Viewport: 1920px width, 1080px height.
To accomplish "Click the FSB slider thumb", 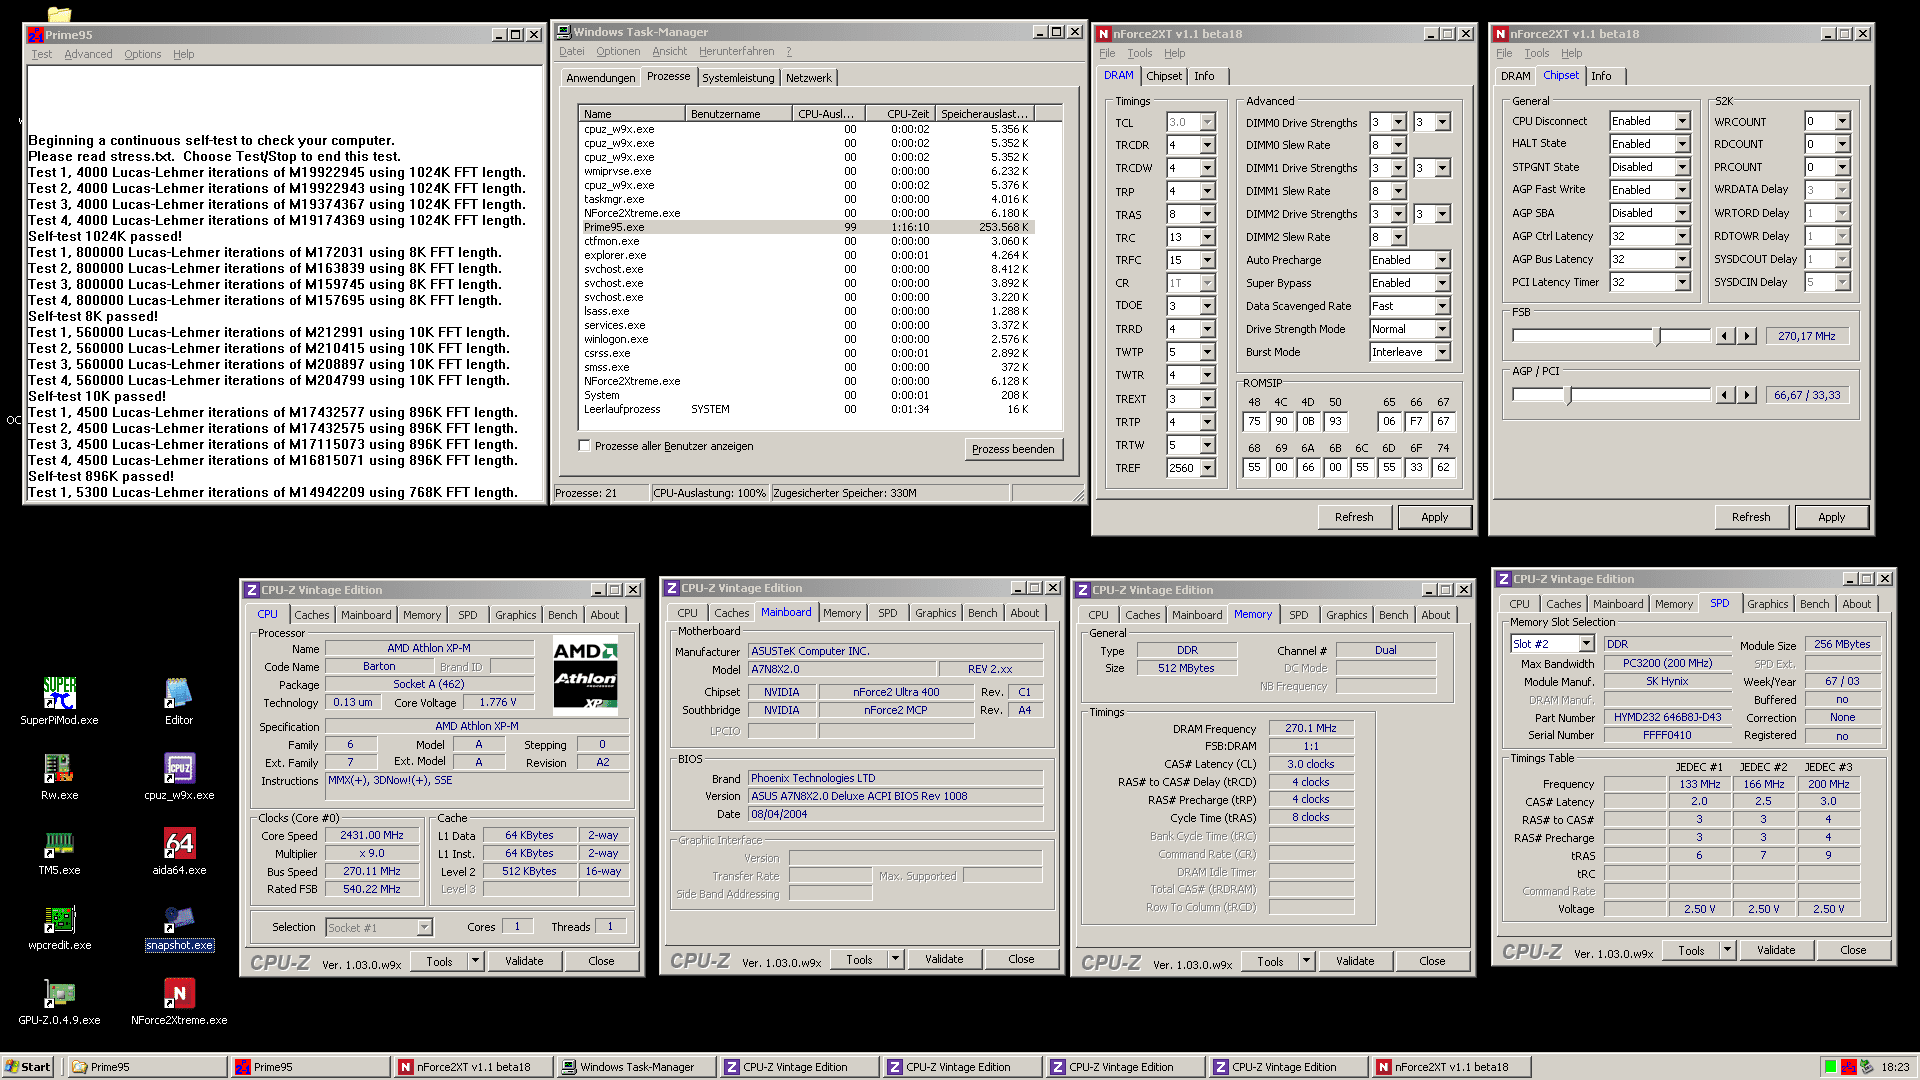I will click(x=1658, y=337).
